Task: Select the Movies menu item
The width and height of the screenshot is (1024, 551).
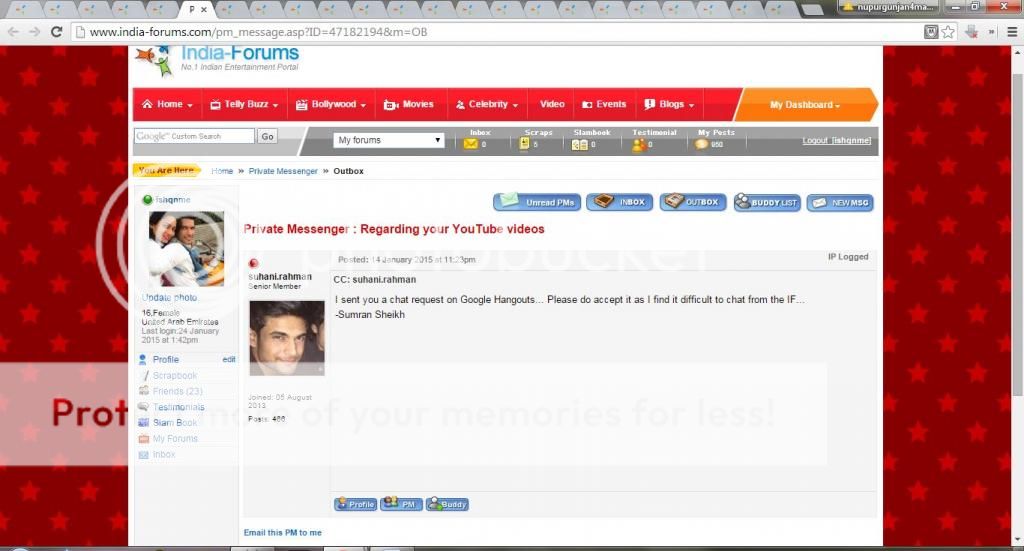Action: [409, 104]
